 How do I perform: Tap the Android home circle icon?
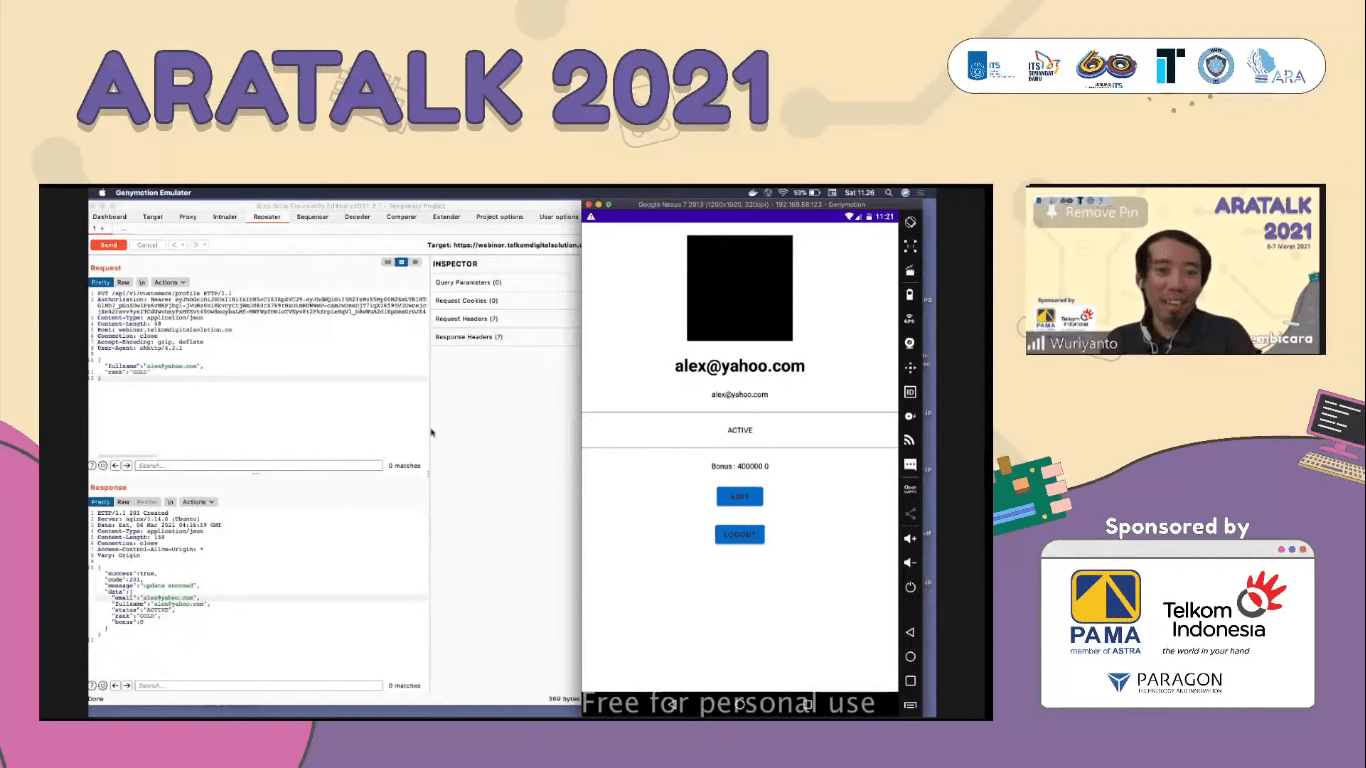[x=910, y=657]
